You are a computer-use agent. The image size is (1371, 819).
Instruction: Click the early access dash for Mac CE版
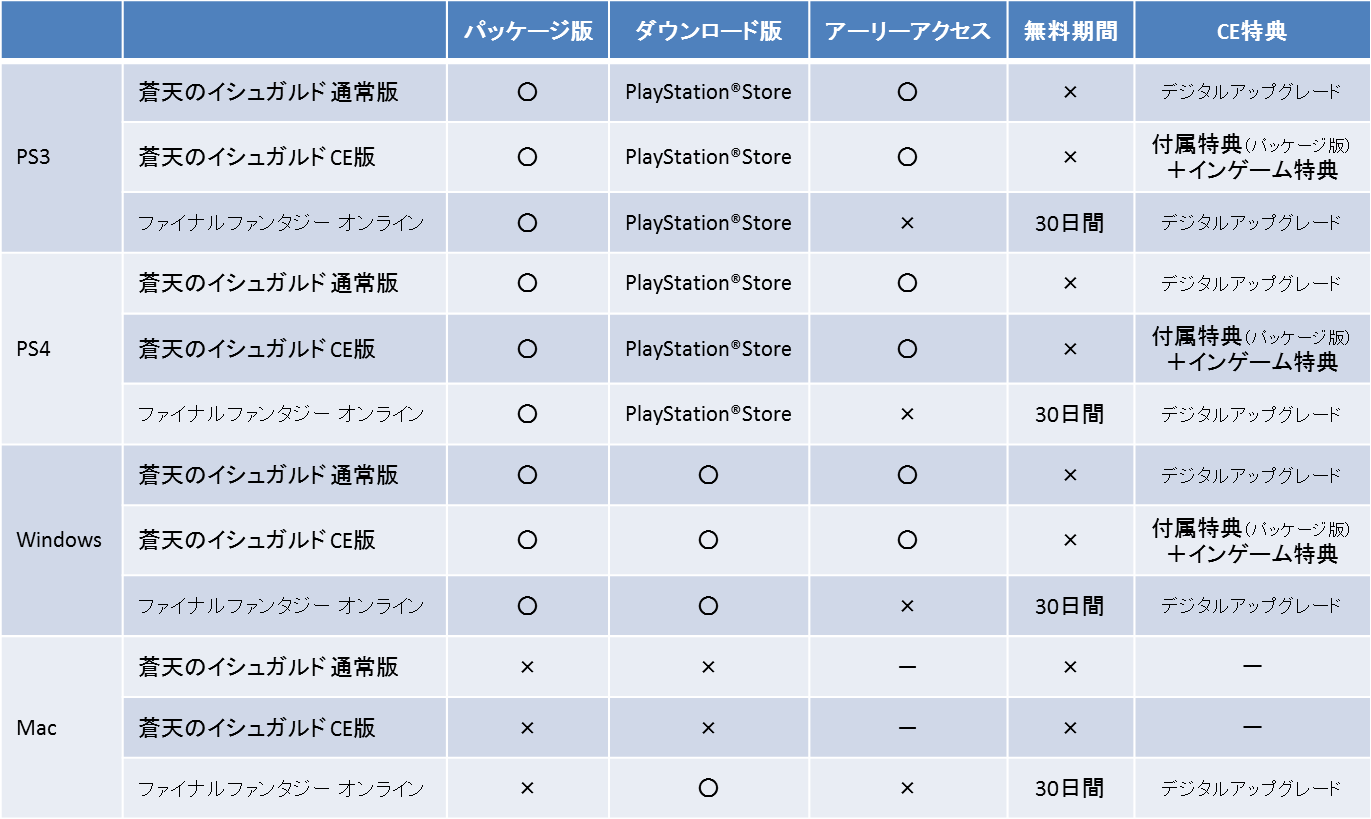tap(907, 728)
